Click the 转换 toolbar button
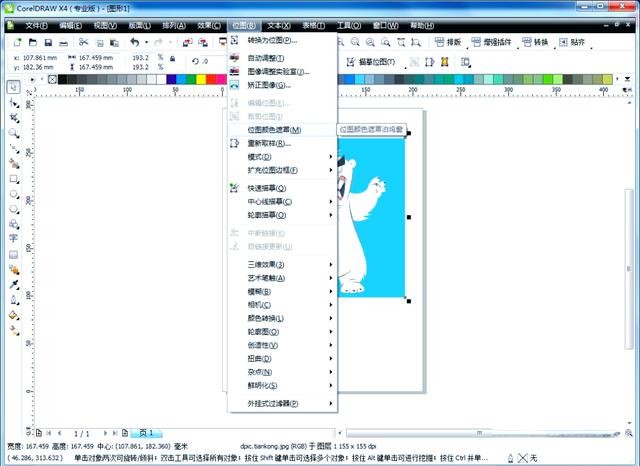 pos(535,42)
